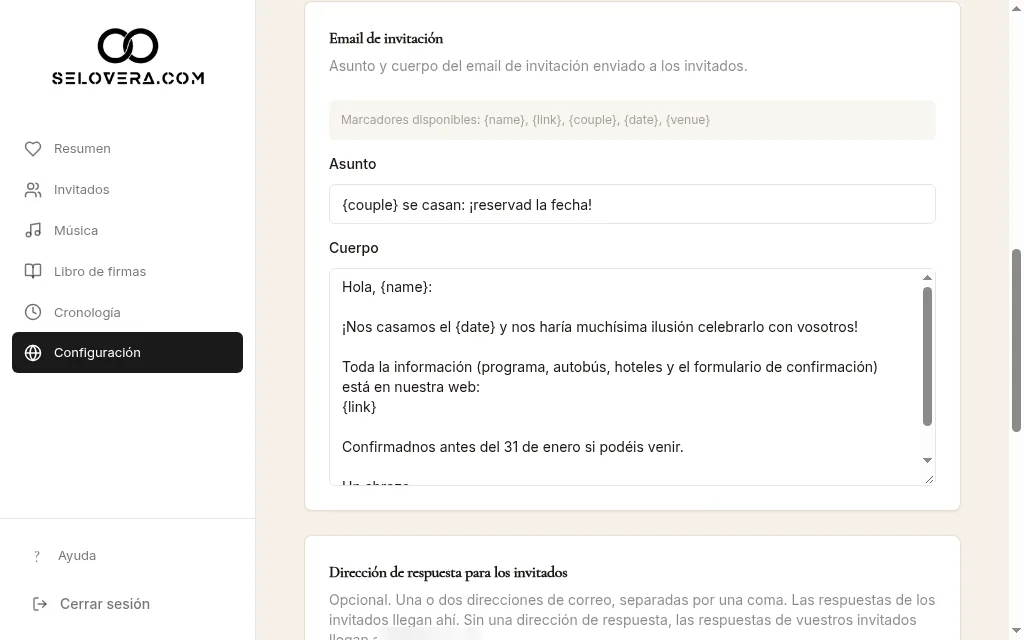Click the 'Toda la información' paragraph in body
The image size is (1024, 640).
click(x=609, y=377)
